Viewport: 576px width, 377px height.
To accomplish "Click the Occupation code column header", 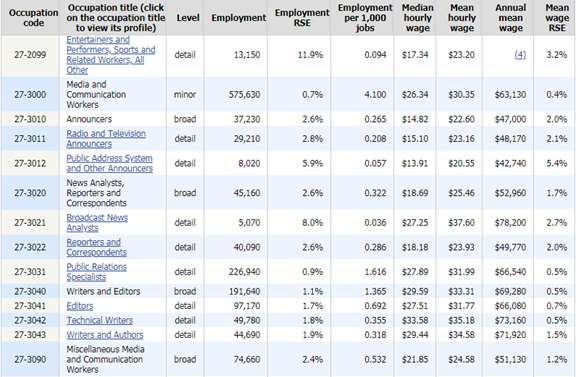I will [33, 18].
